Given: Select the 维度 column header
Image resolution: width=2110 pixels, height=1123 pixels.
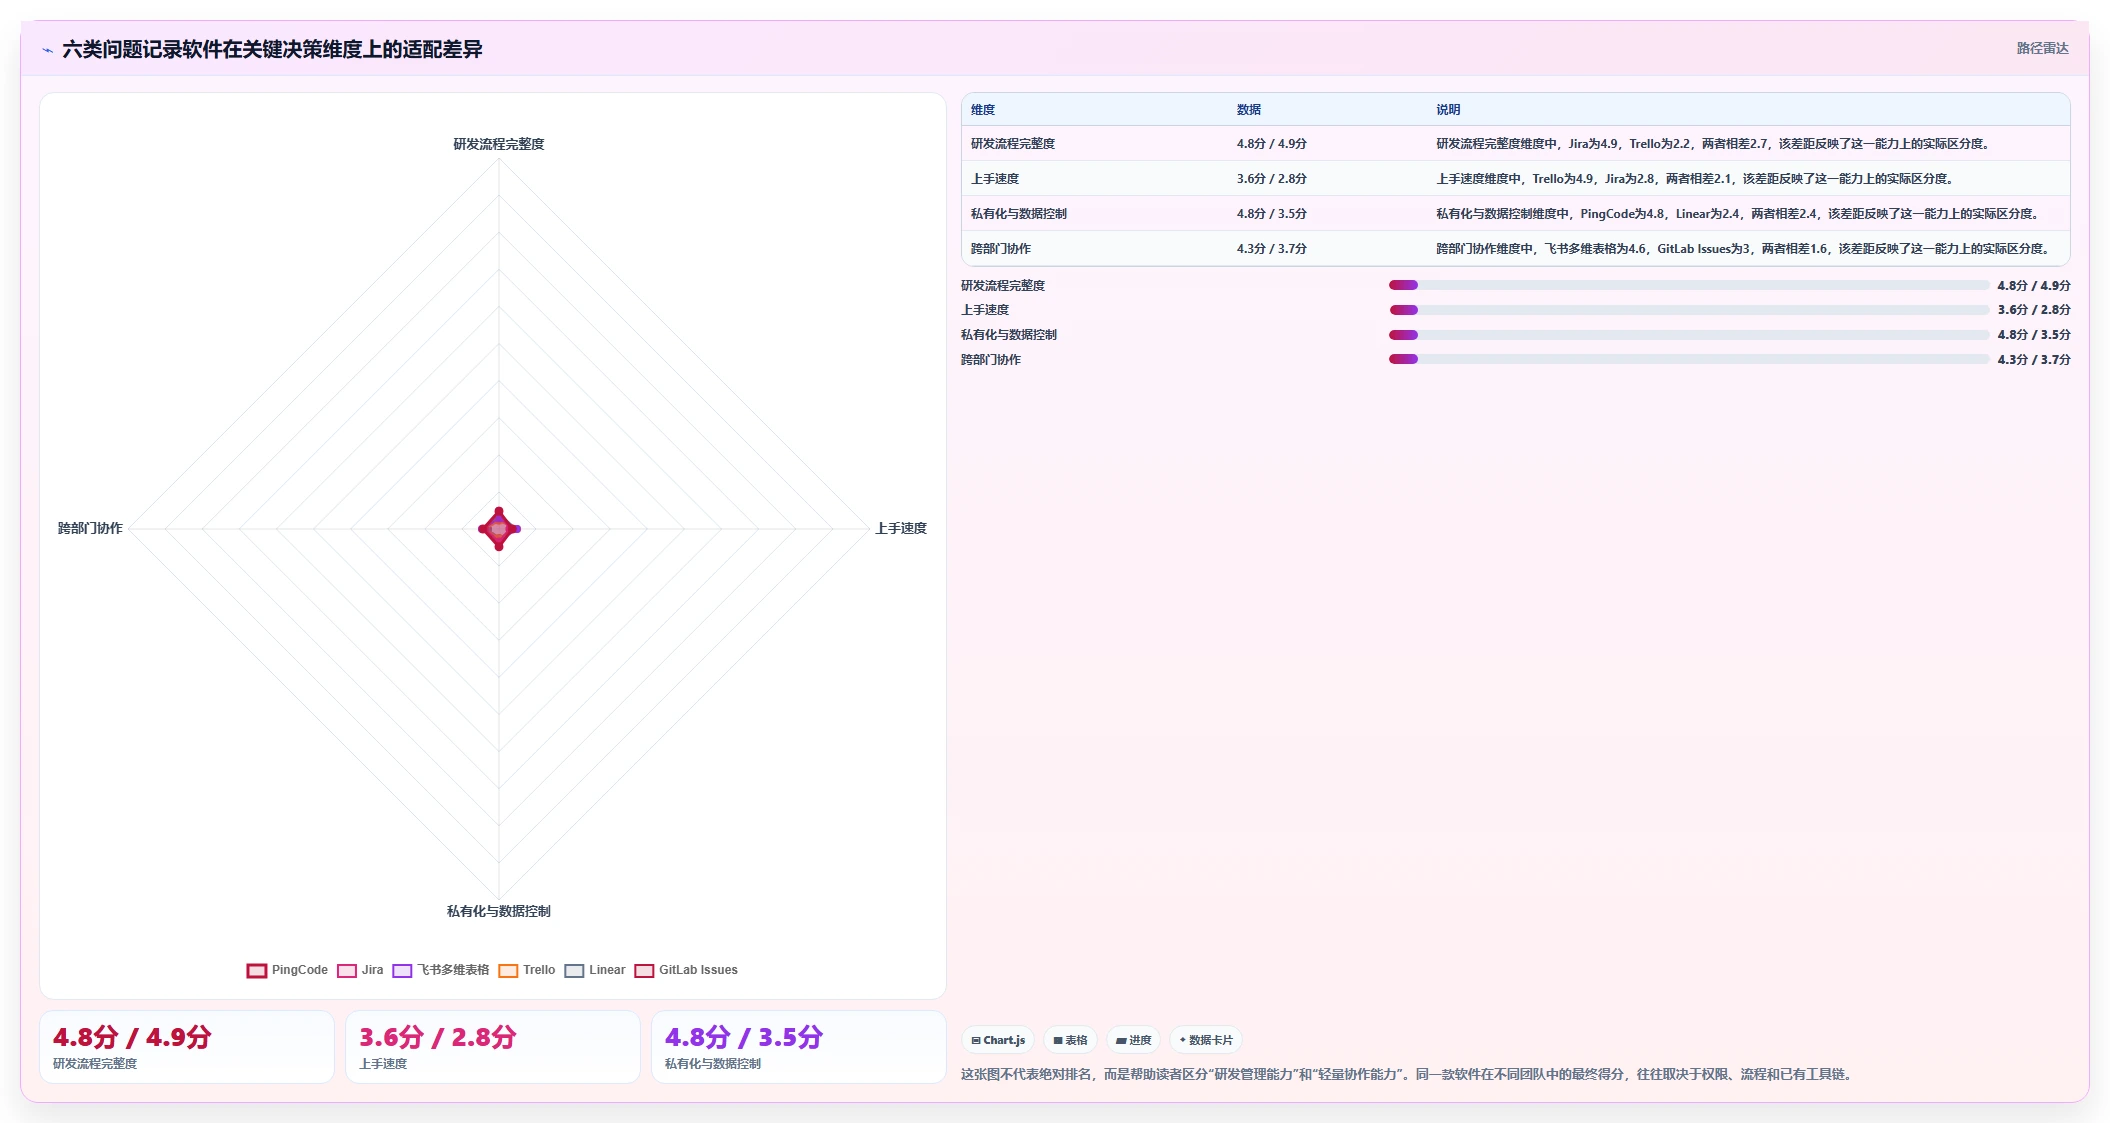Looking at the screenshot, I should [983, 110].
